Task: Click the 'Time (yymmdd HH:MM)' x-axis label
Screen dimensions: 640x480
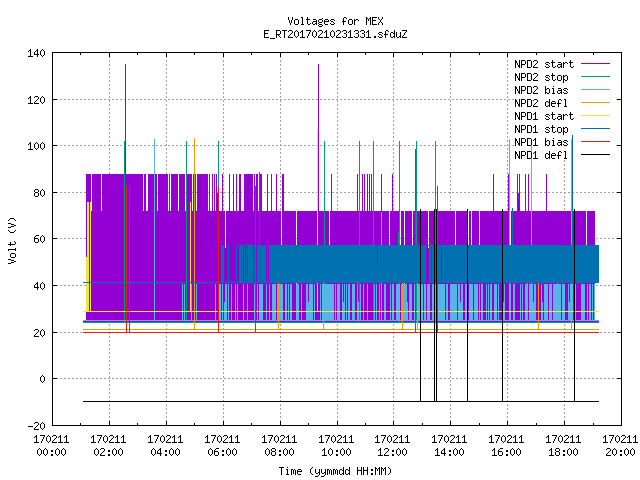Action: click(335, 471)
